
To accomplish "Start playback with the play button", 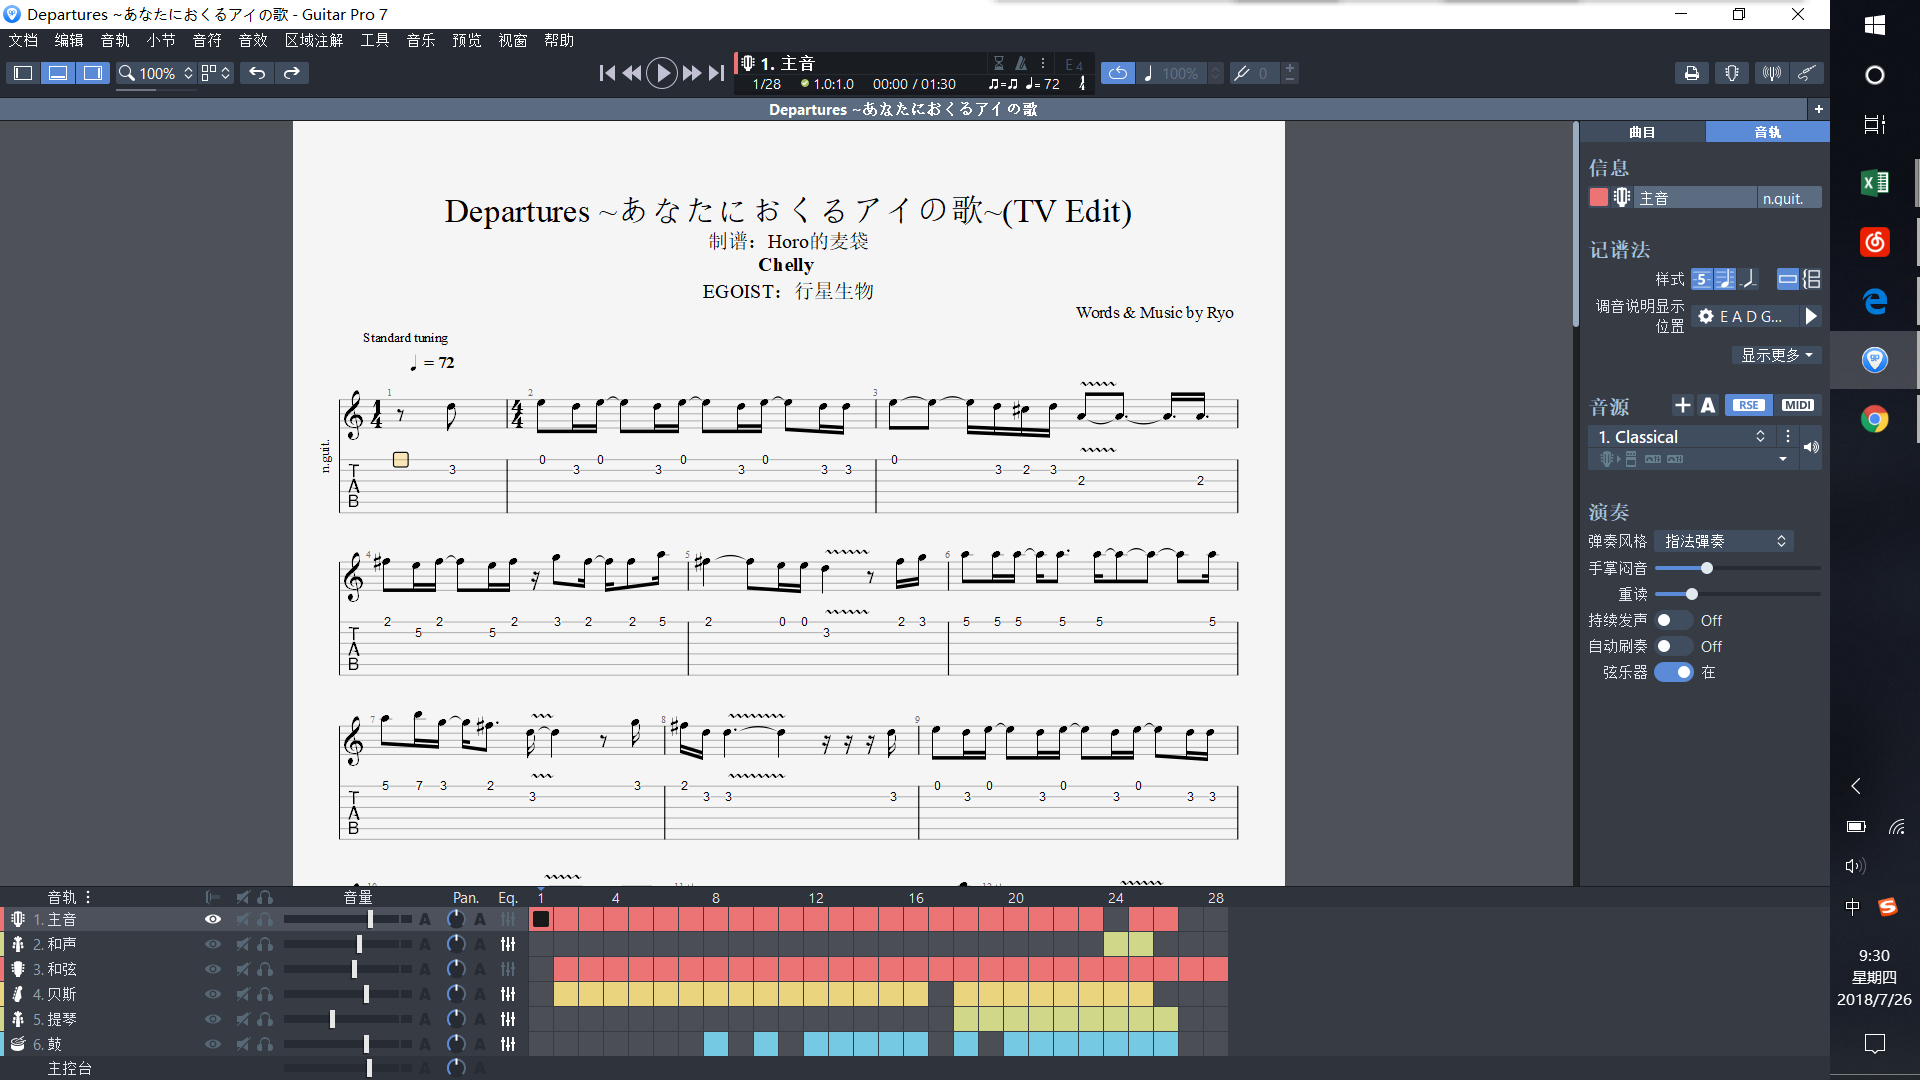I will pos(661,73).
